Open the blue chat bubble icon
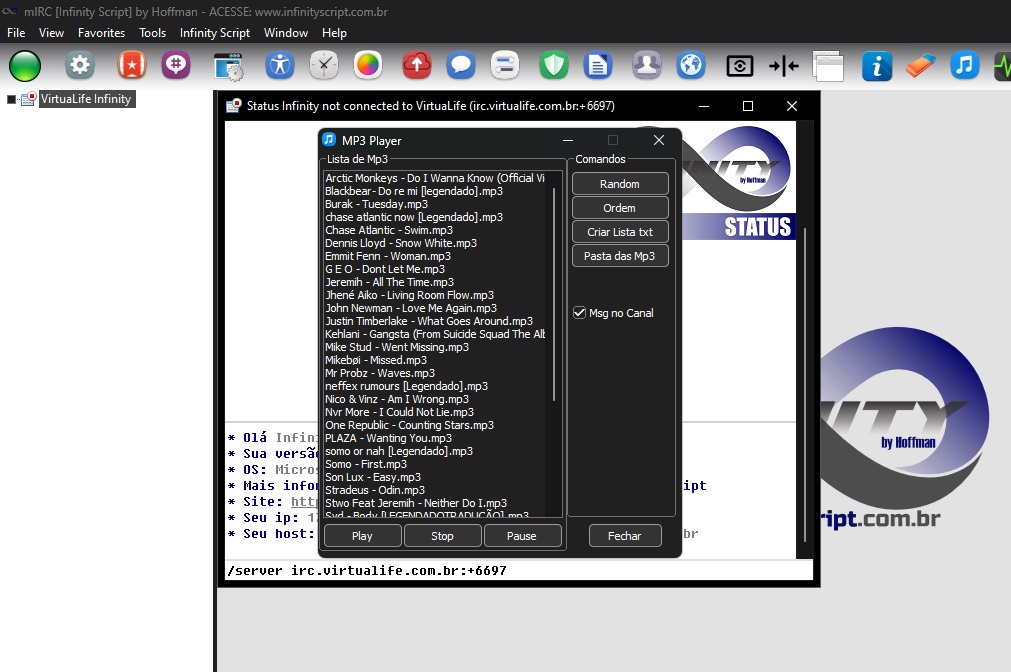1011x672 pixels. click(460, 66)
